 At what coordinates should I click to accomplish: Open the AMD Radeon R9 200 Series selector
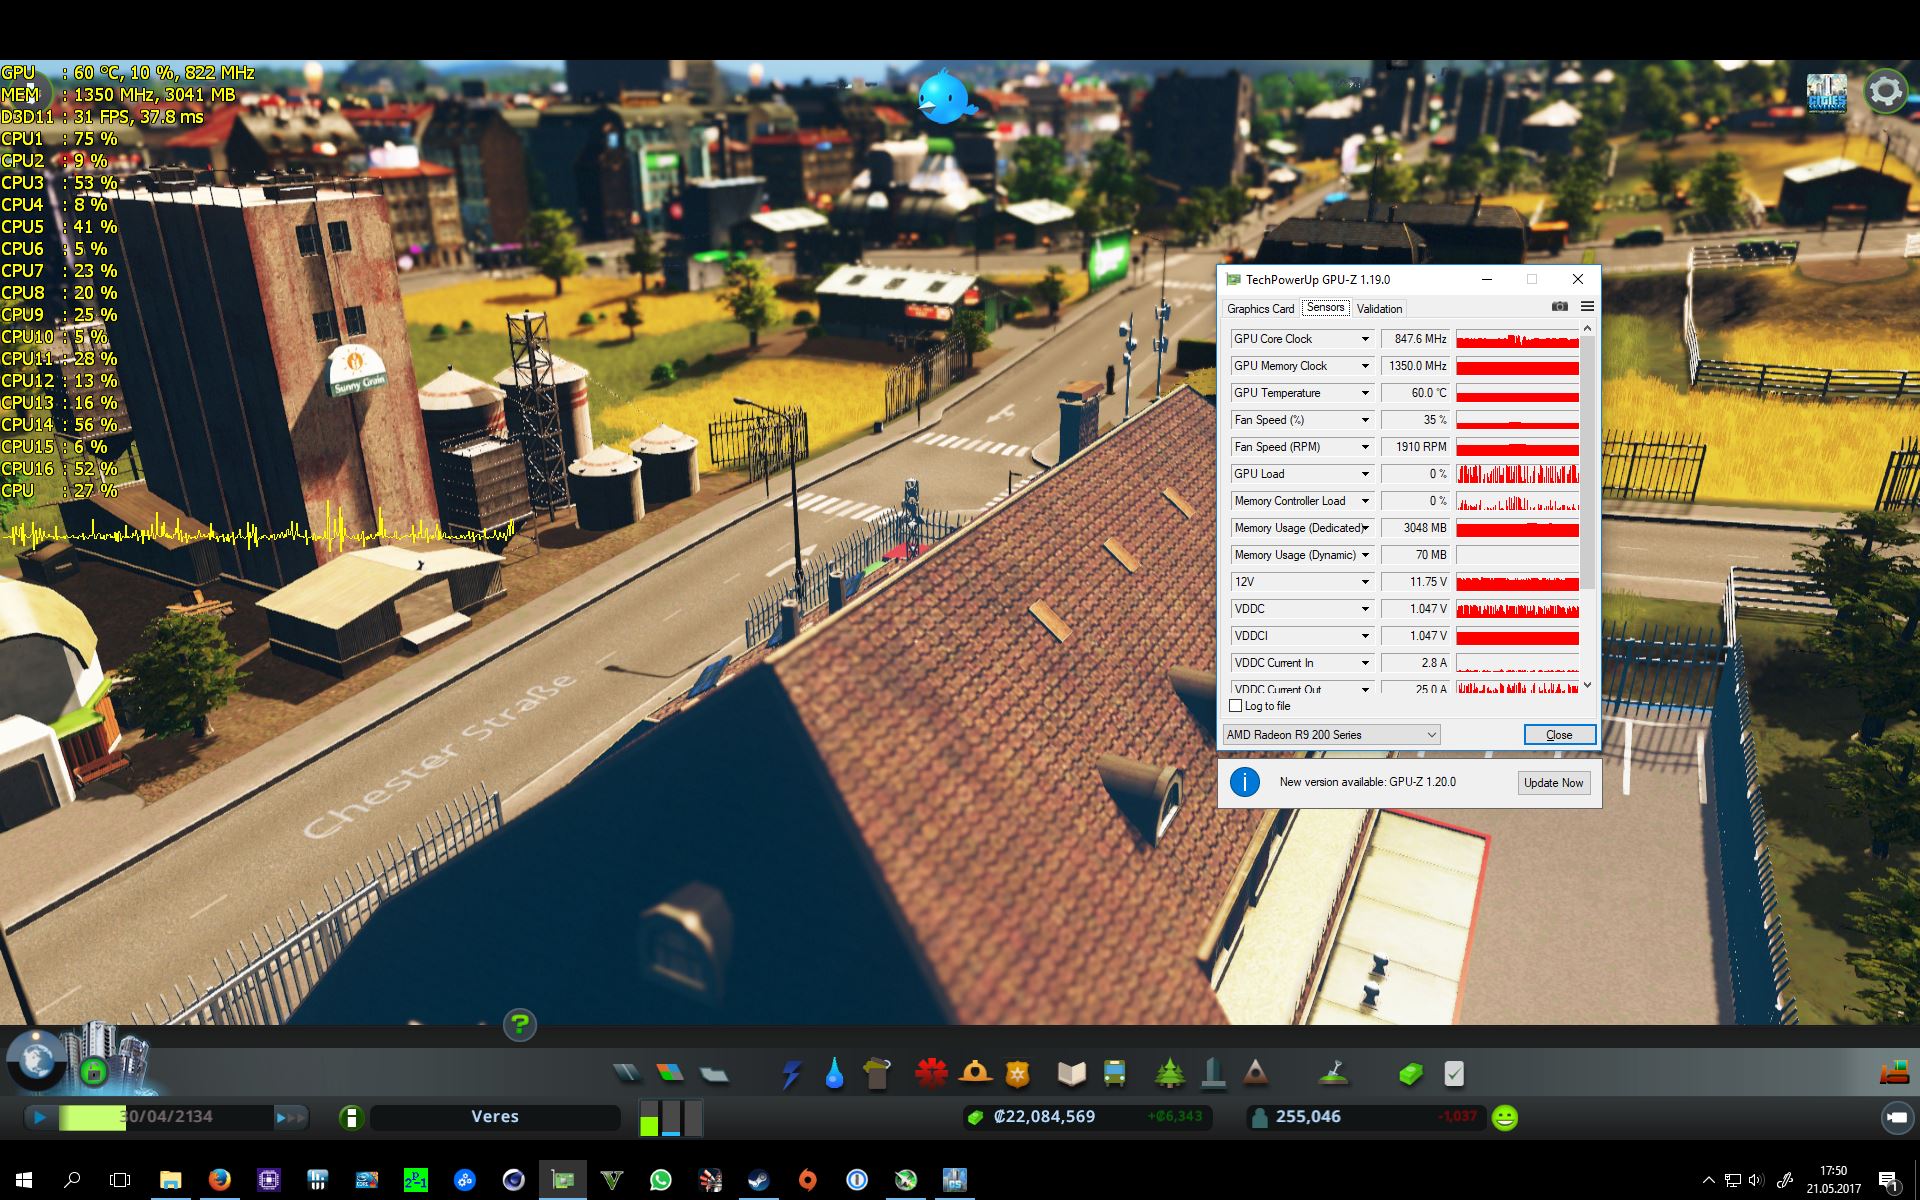1331,735
